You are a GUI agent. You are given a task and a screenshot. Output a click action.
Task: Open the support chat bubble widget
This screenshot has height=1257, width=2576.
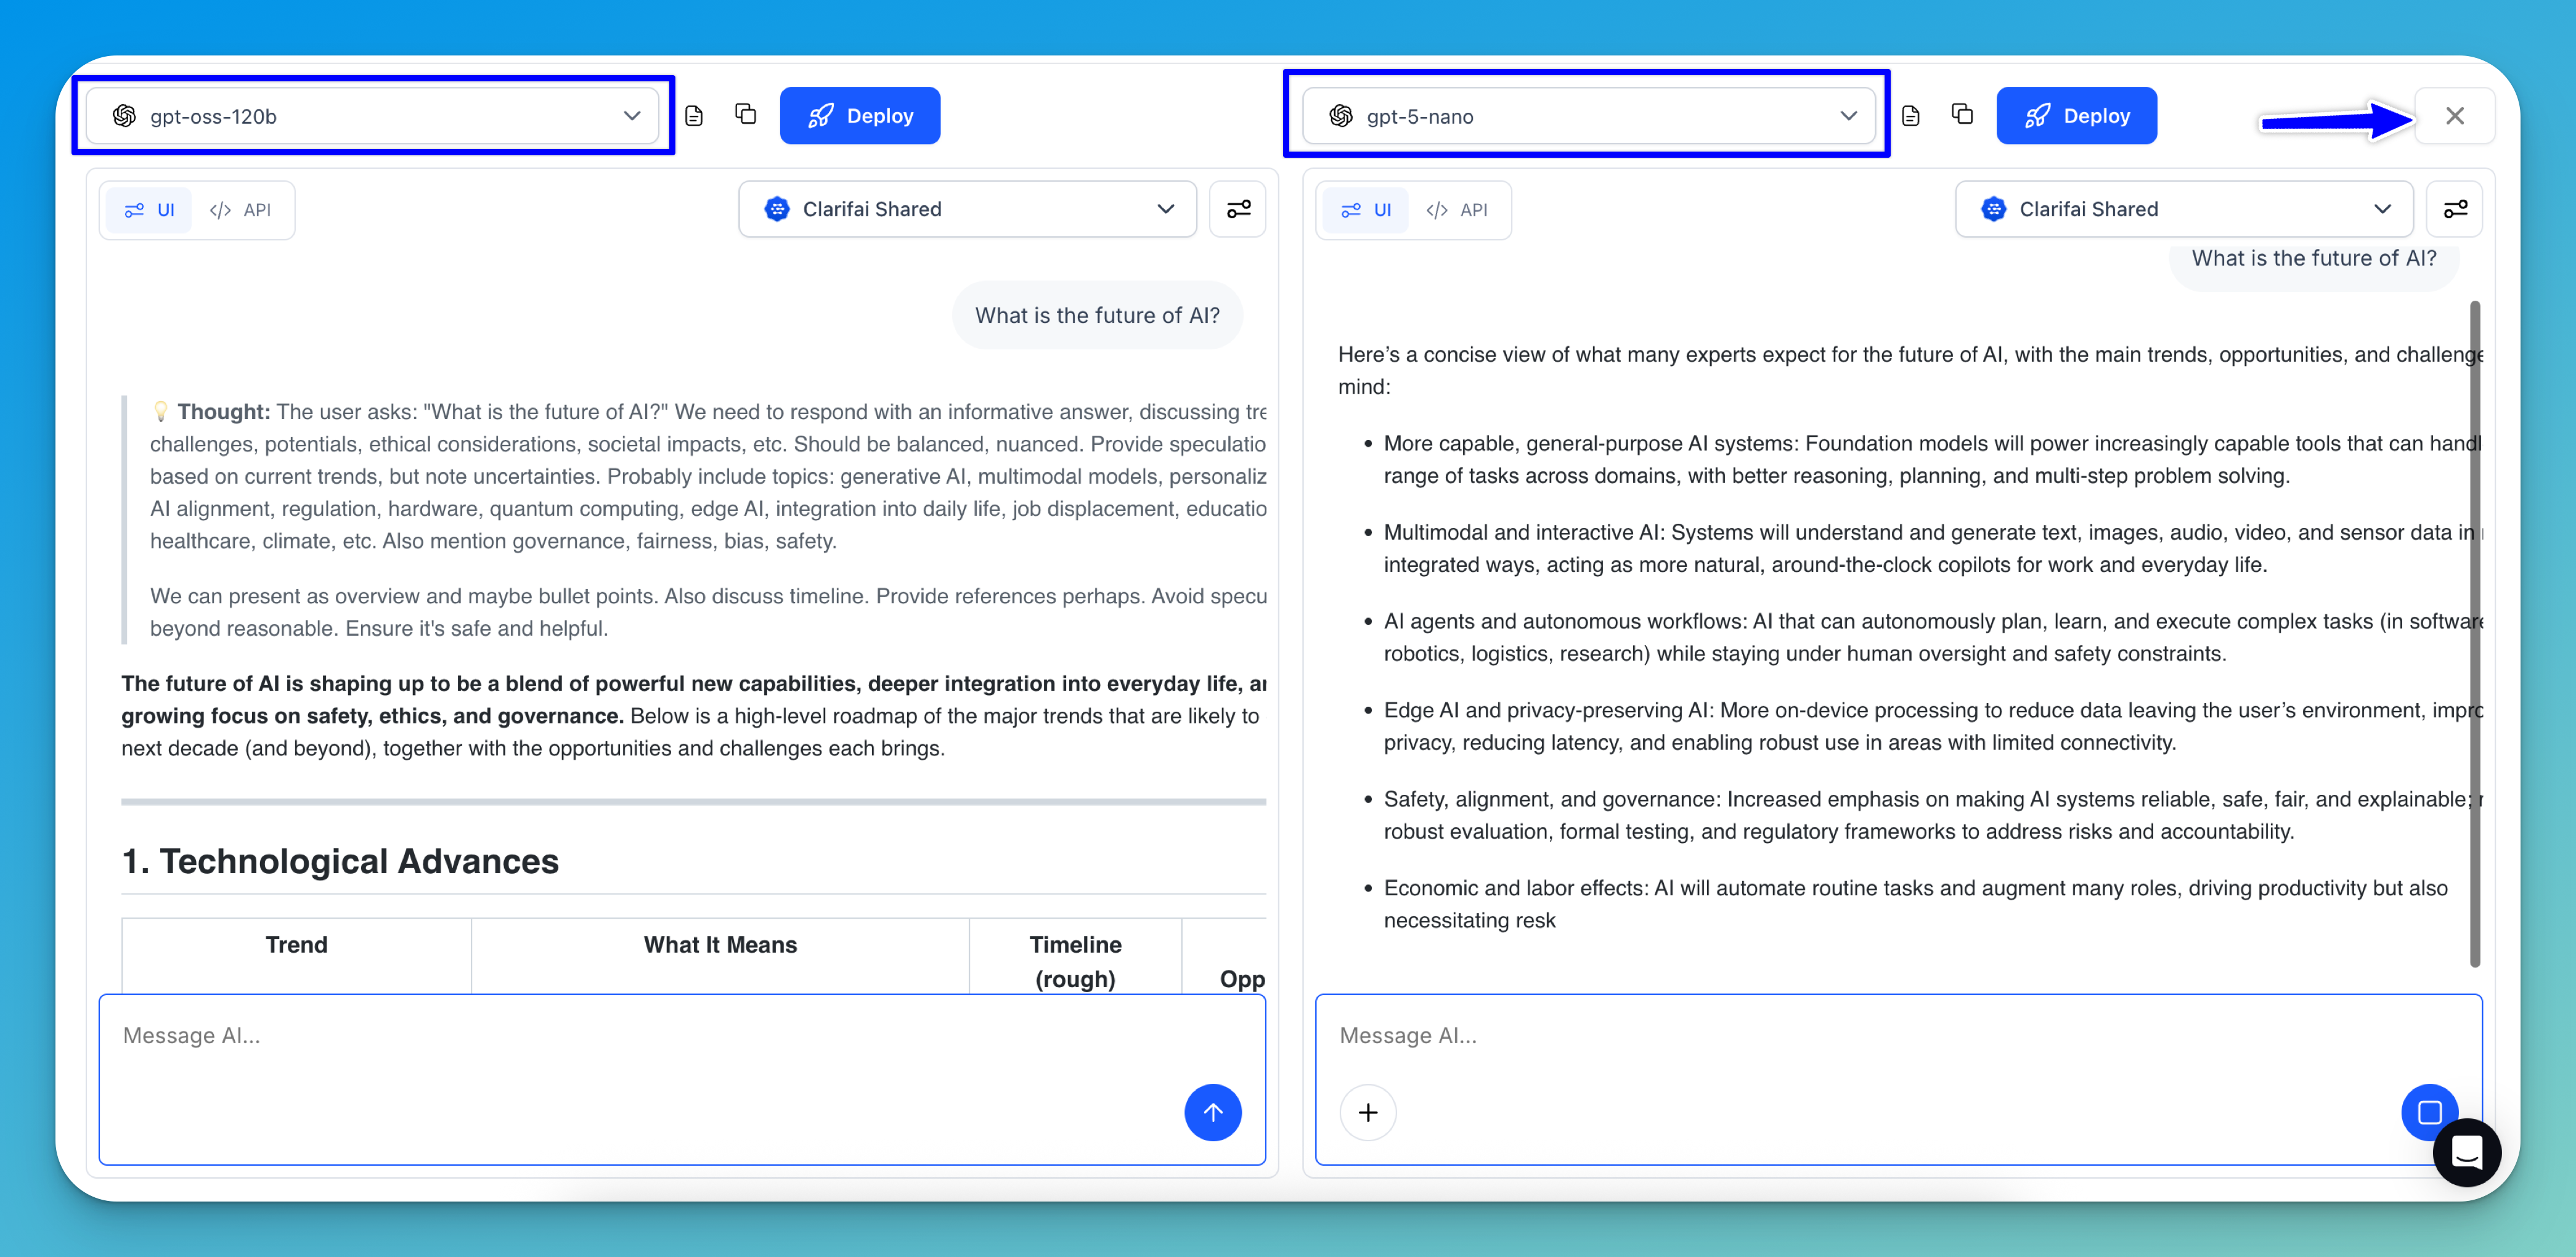tap(2467, 1152)
